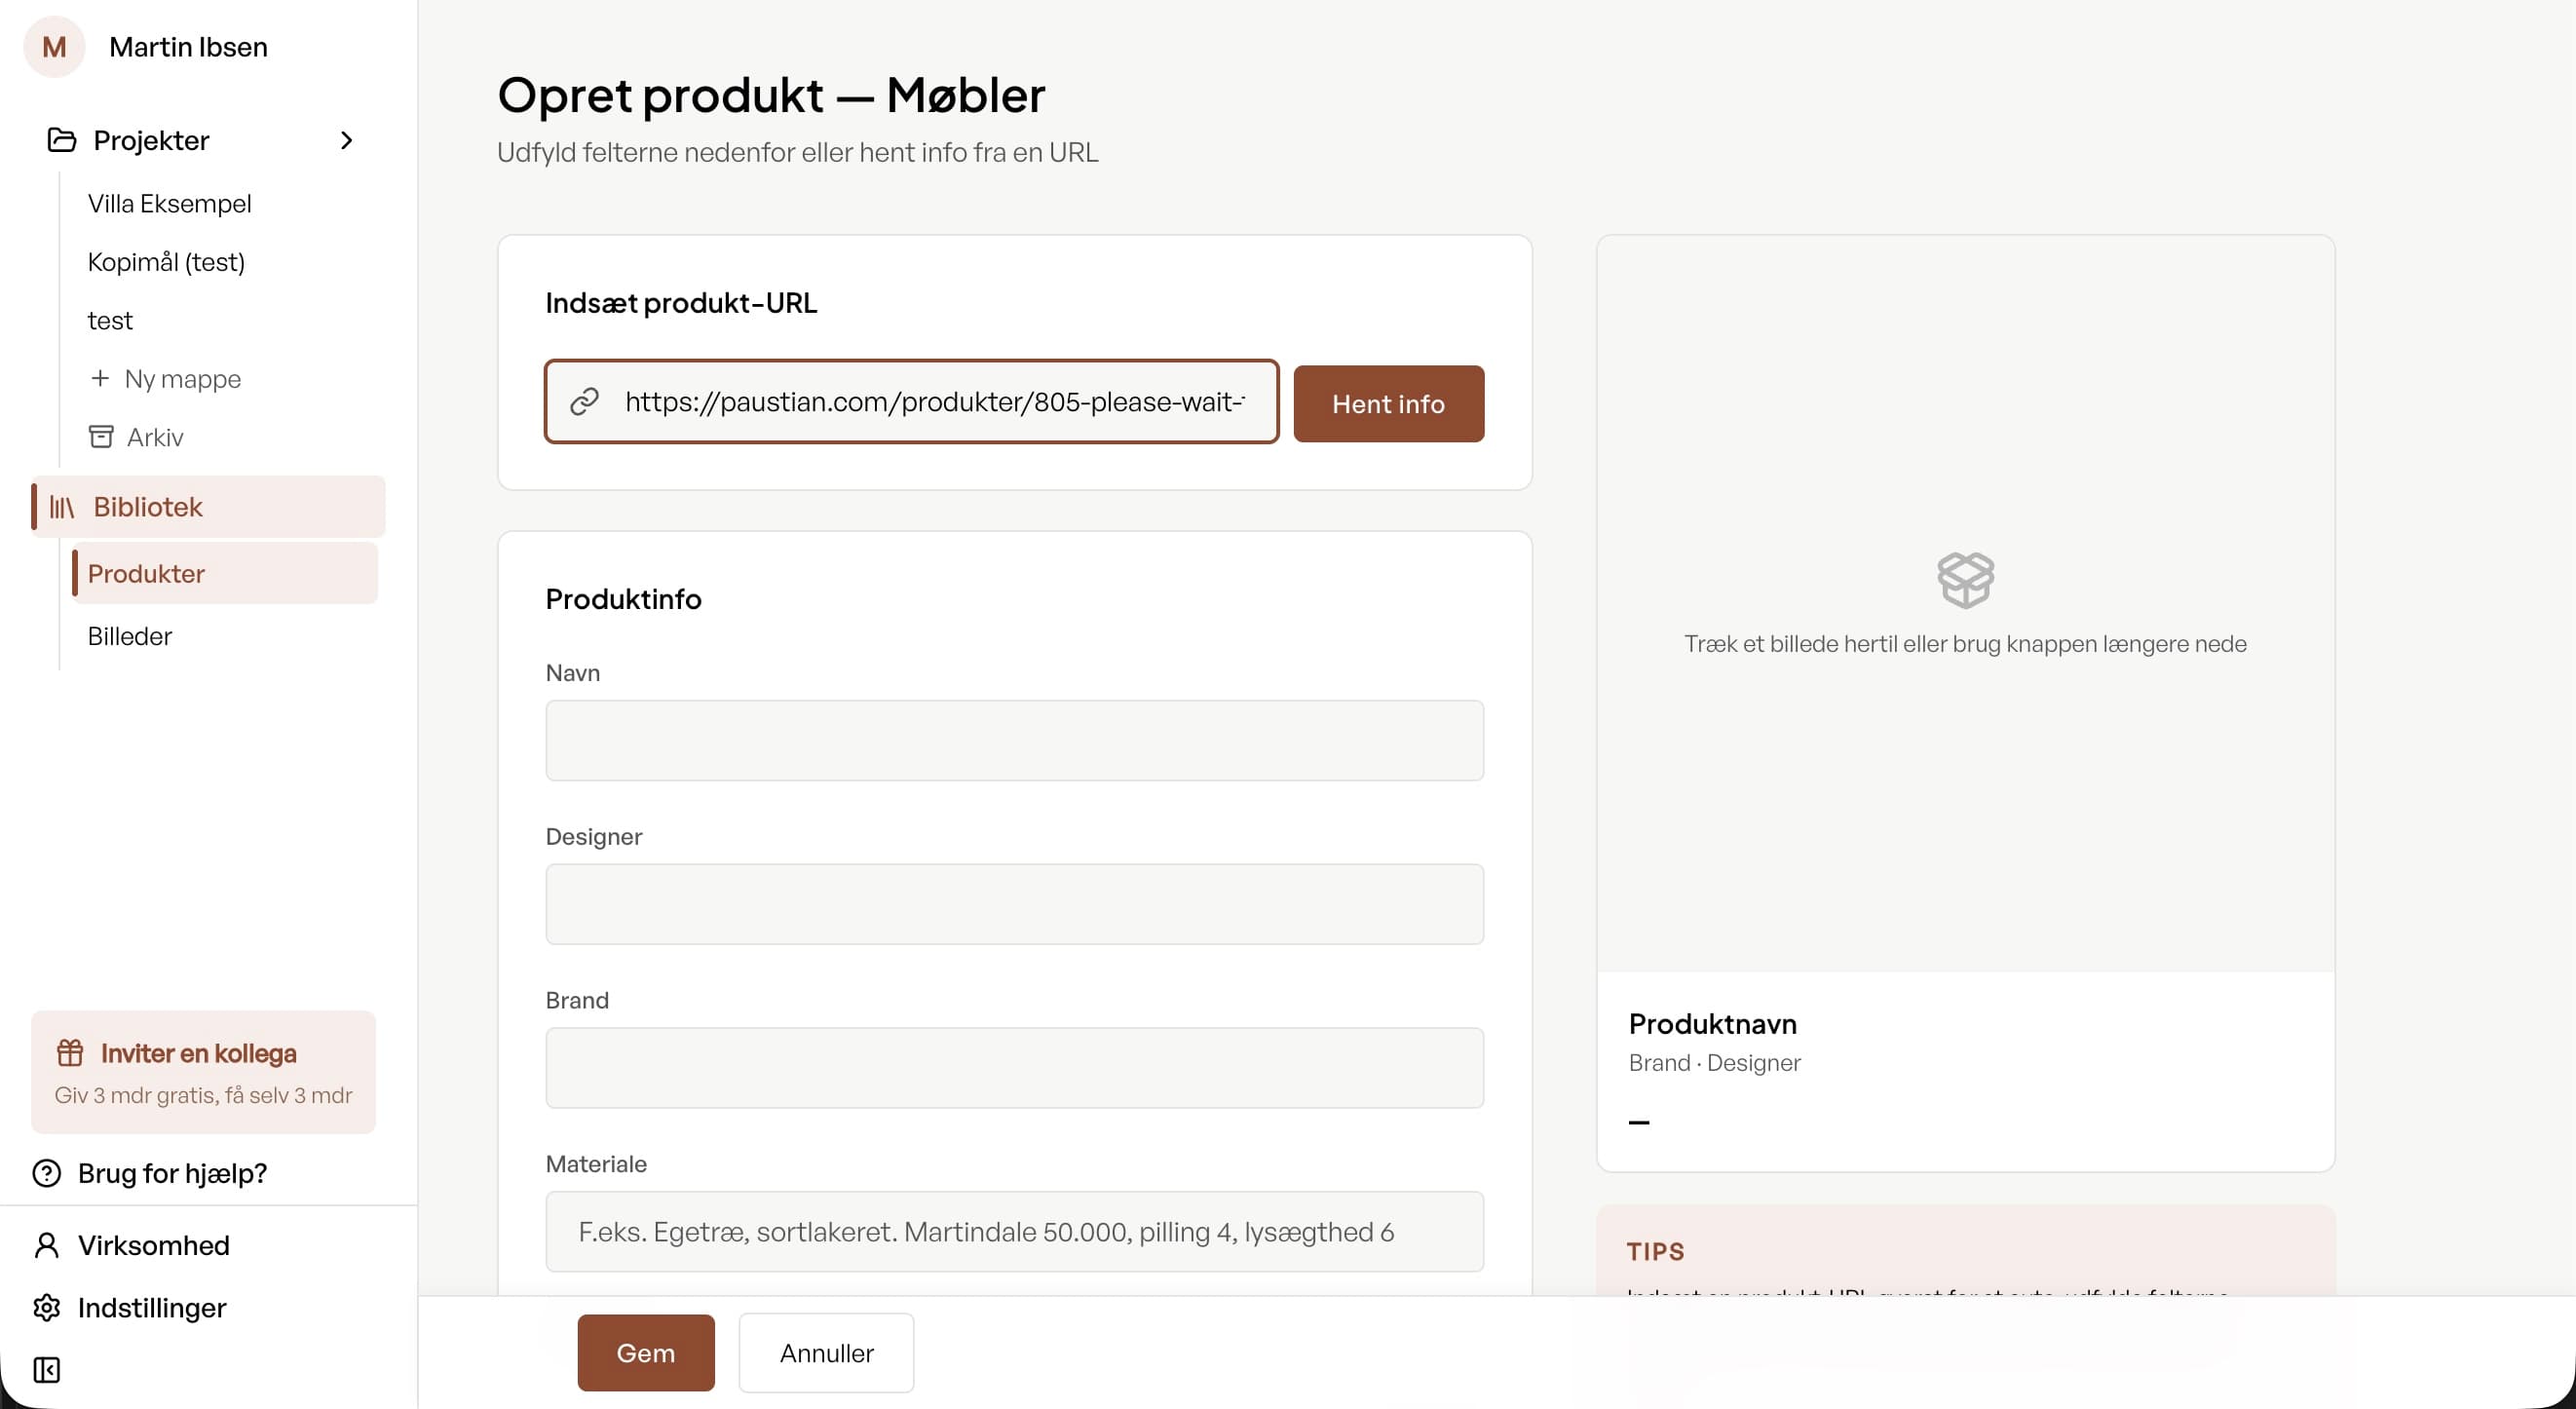Focus the Materiale input field
The width and height of the screenshot is (2576, 1409).
click(1014, 1231)
